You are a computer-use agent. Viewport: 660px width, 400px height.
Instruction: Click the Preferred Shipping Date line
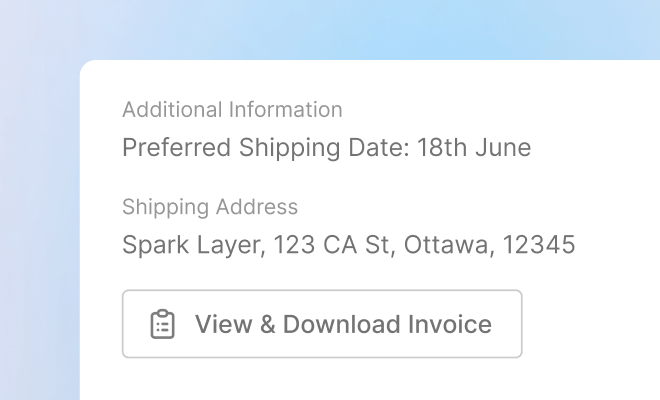click(x=326, y=148)
